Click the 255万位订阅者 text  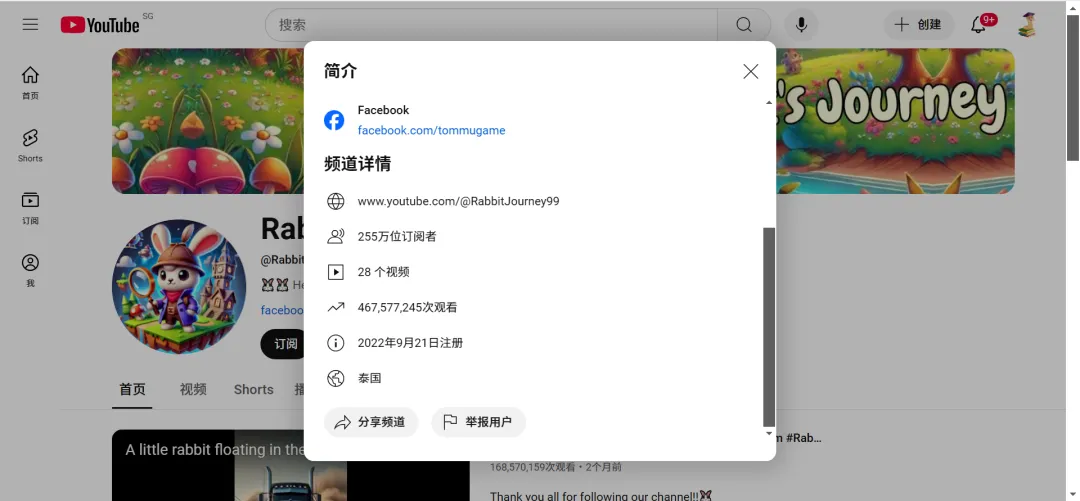pyautogui.click(x=397, y=236)
